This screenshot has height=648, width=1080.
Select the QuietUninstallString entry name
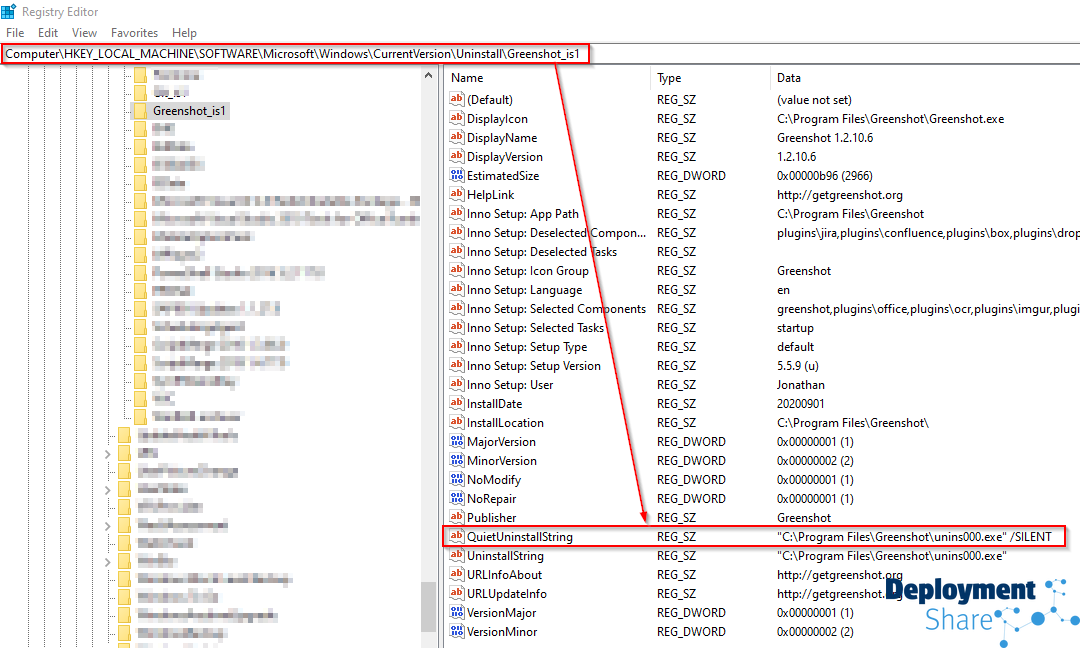pos(520,536)
